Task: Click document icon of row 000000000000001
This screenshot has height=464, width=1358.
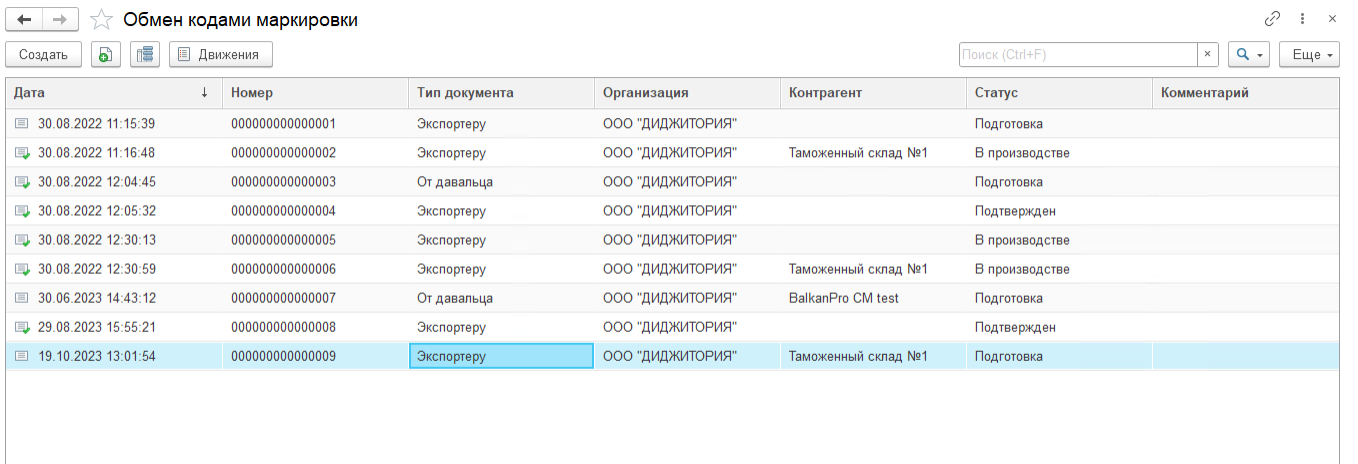Action: [22, 124]
